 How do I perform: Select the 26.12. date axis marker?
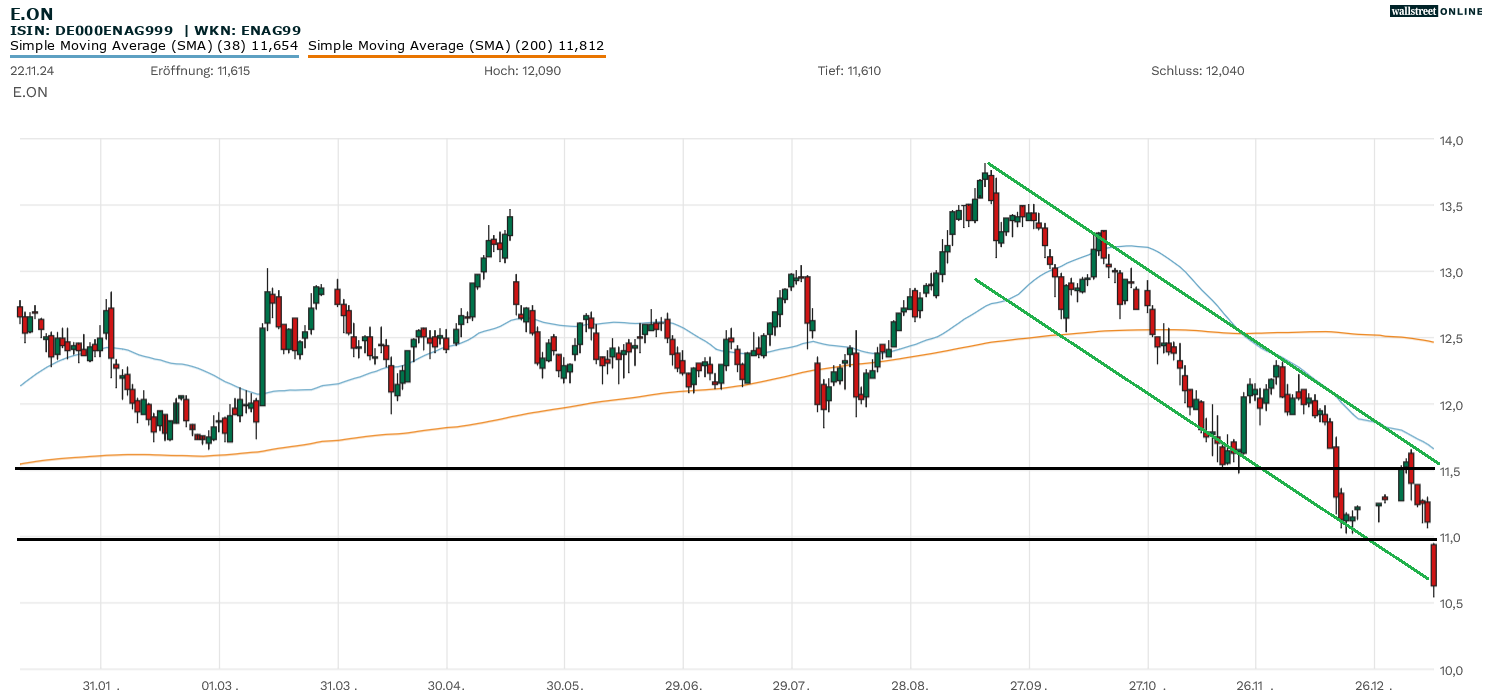(1373, 687)
